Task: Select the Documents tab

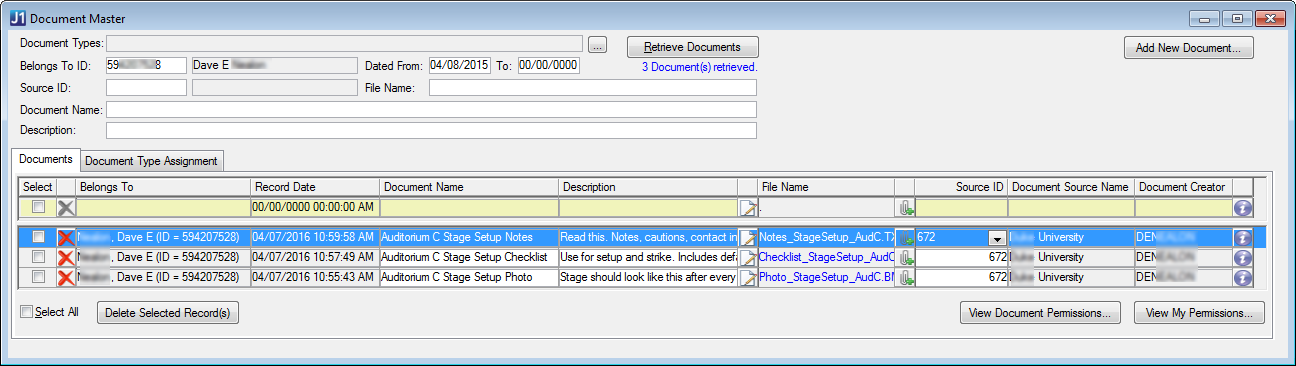Action: [46, 159]
